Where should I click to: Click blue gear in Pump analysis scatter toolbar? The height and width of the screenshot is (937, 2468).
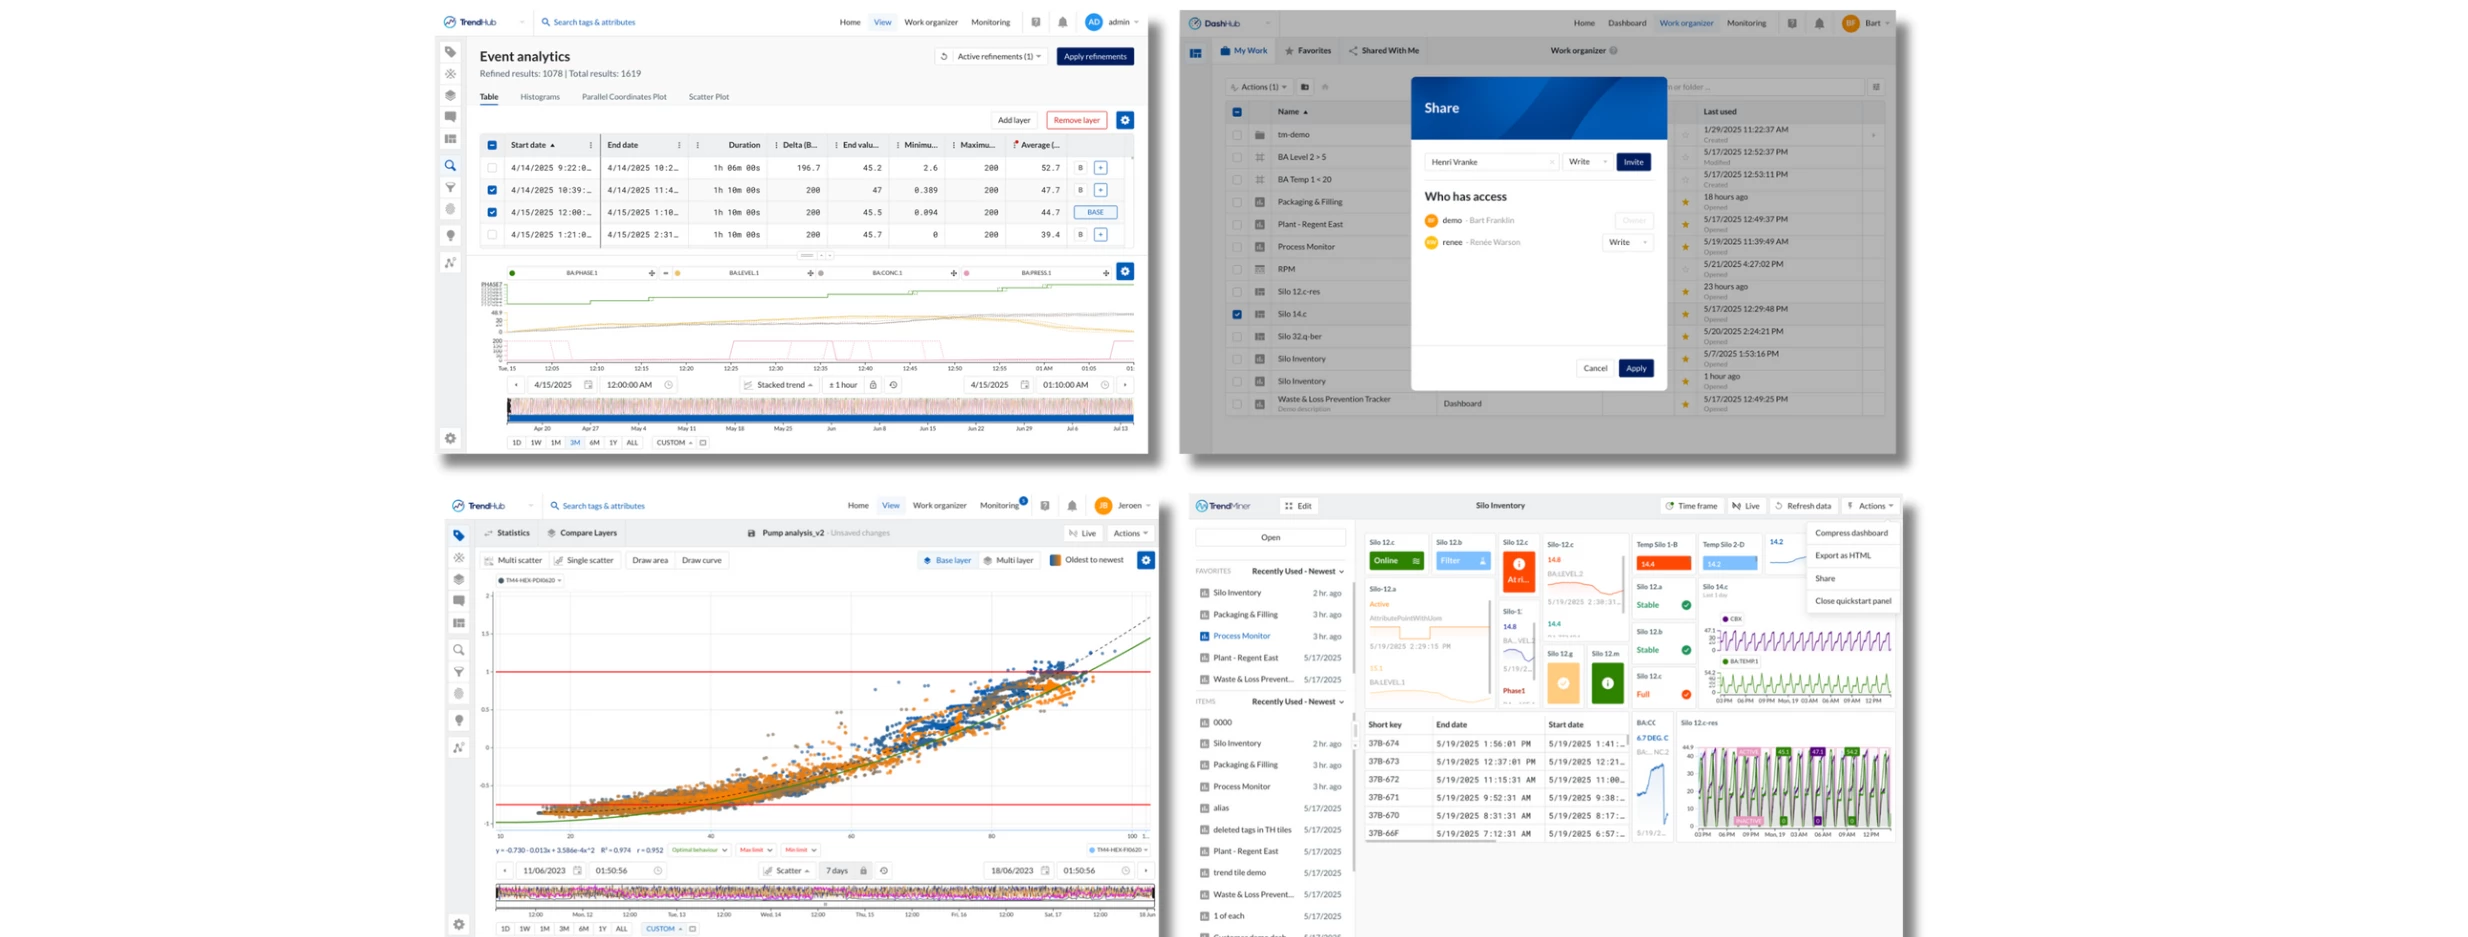(x=1146, y=560)
